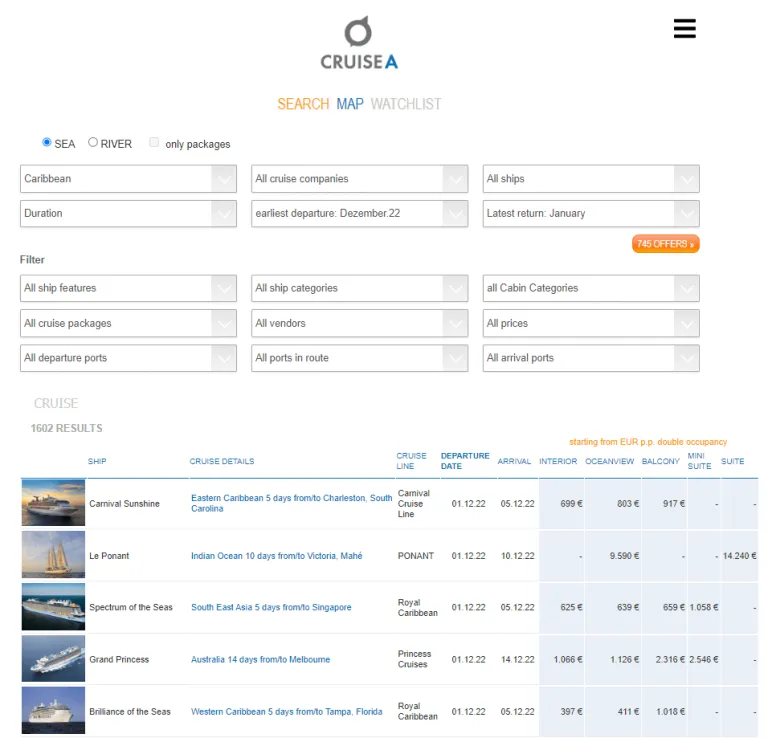768x738 pixels.
Task: Sort by CRUISE DETAILS column header
Action: coord(222,461)
